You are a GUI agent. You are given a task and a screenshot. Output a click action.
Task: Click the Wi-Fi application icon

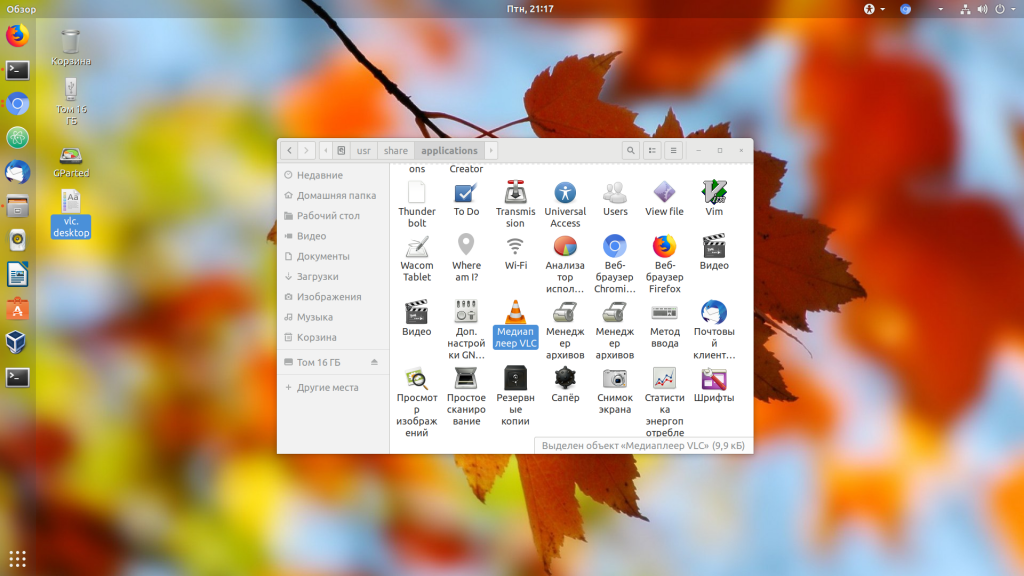click(x=515, y=246)
